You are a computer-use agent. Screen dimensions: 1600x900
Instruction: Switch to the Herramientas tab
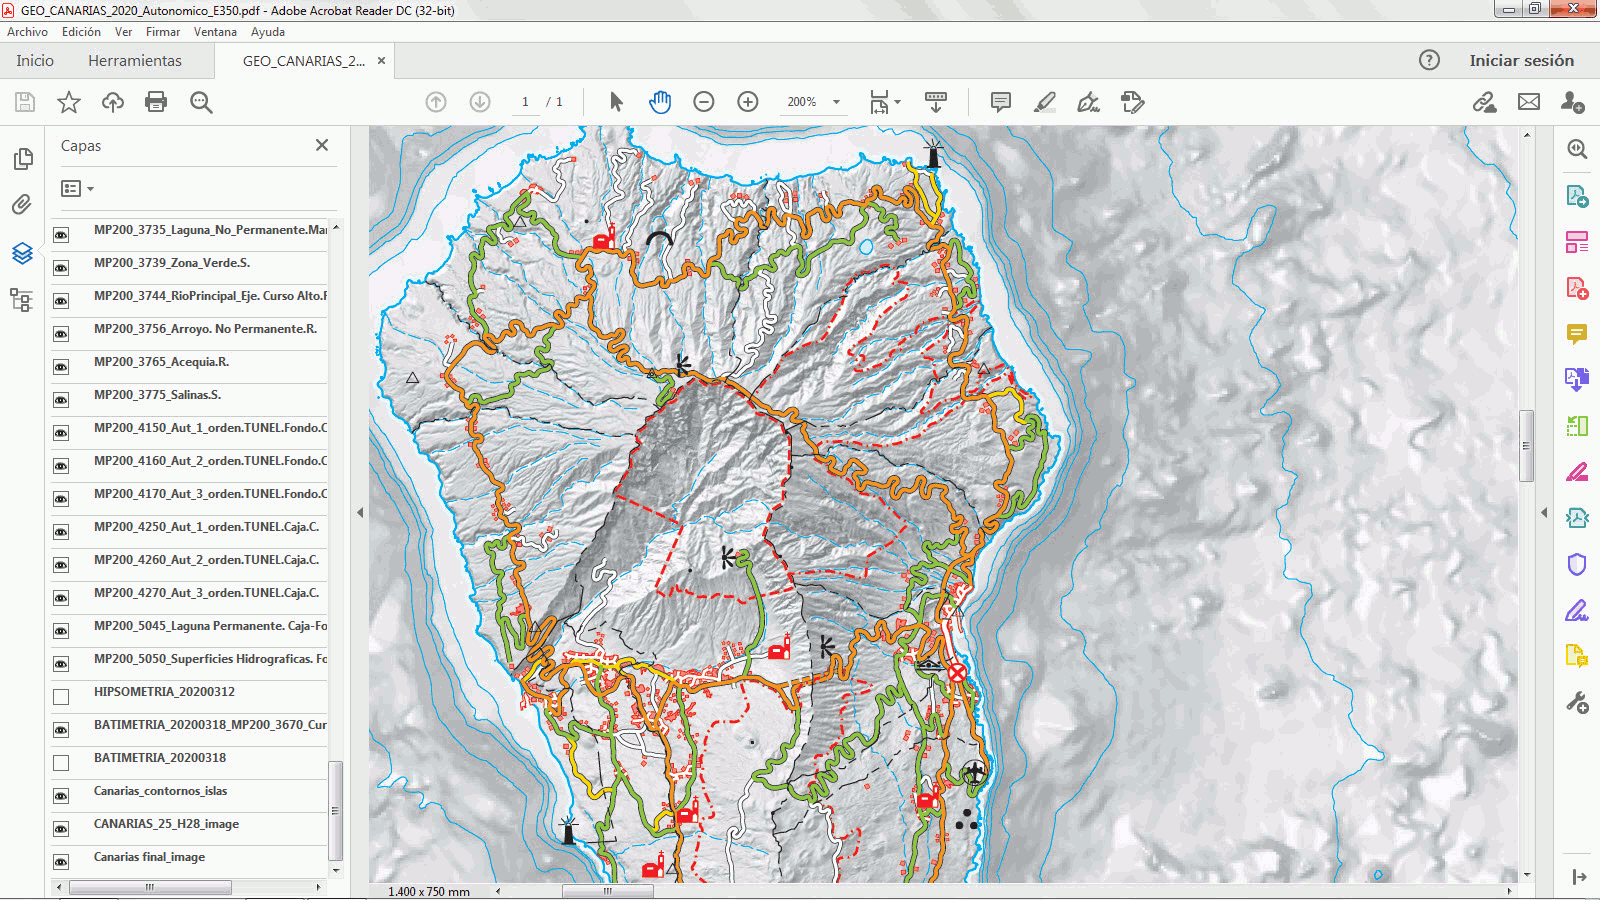pyautogui.click(x=134, y=60)
